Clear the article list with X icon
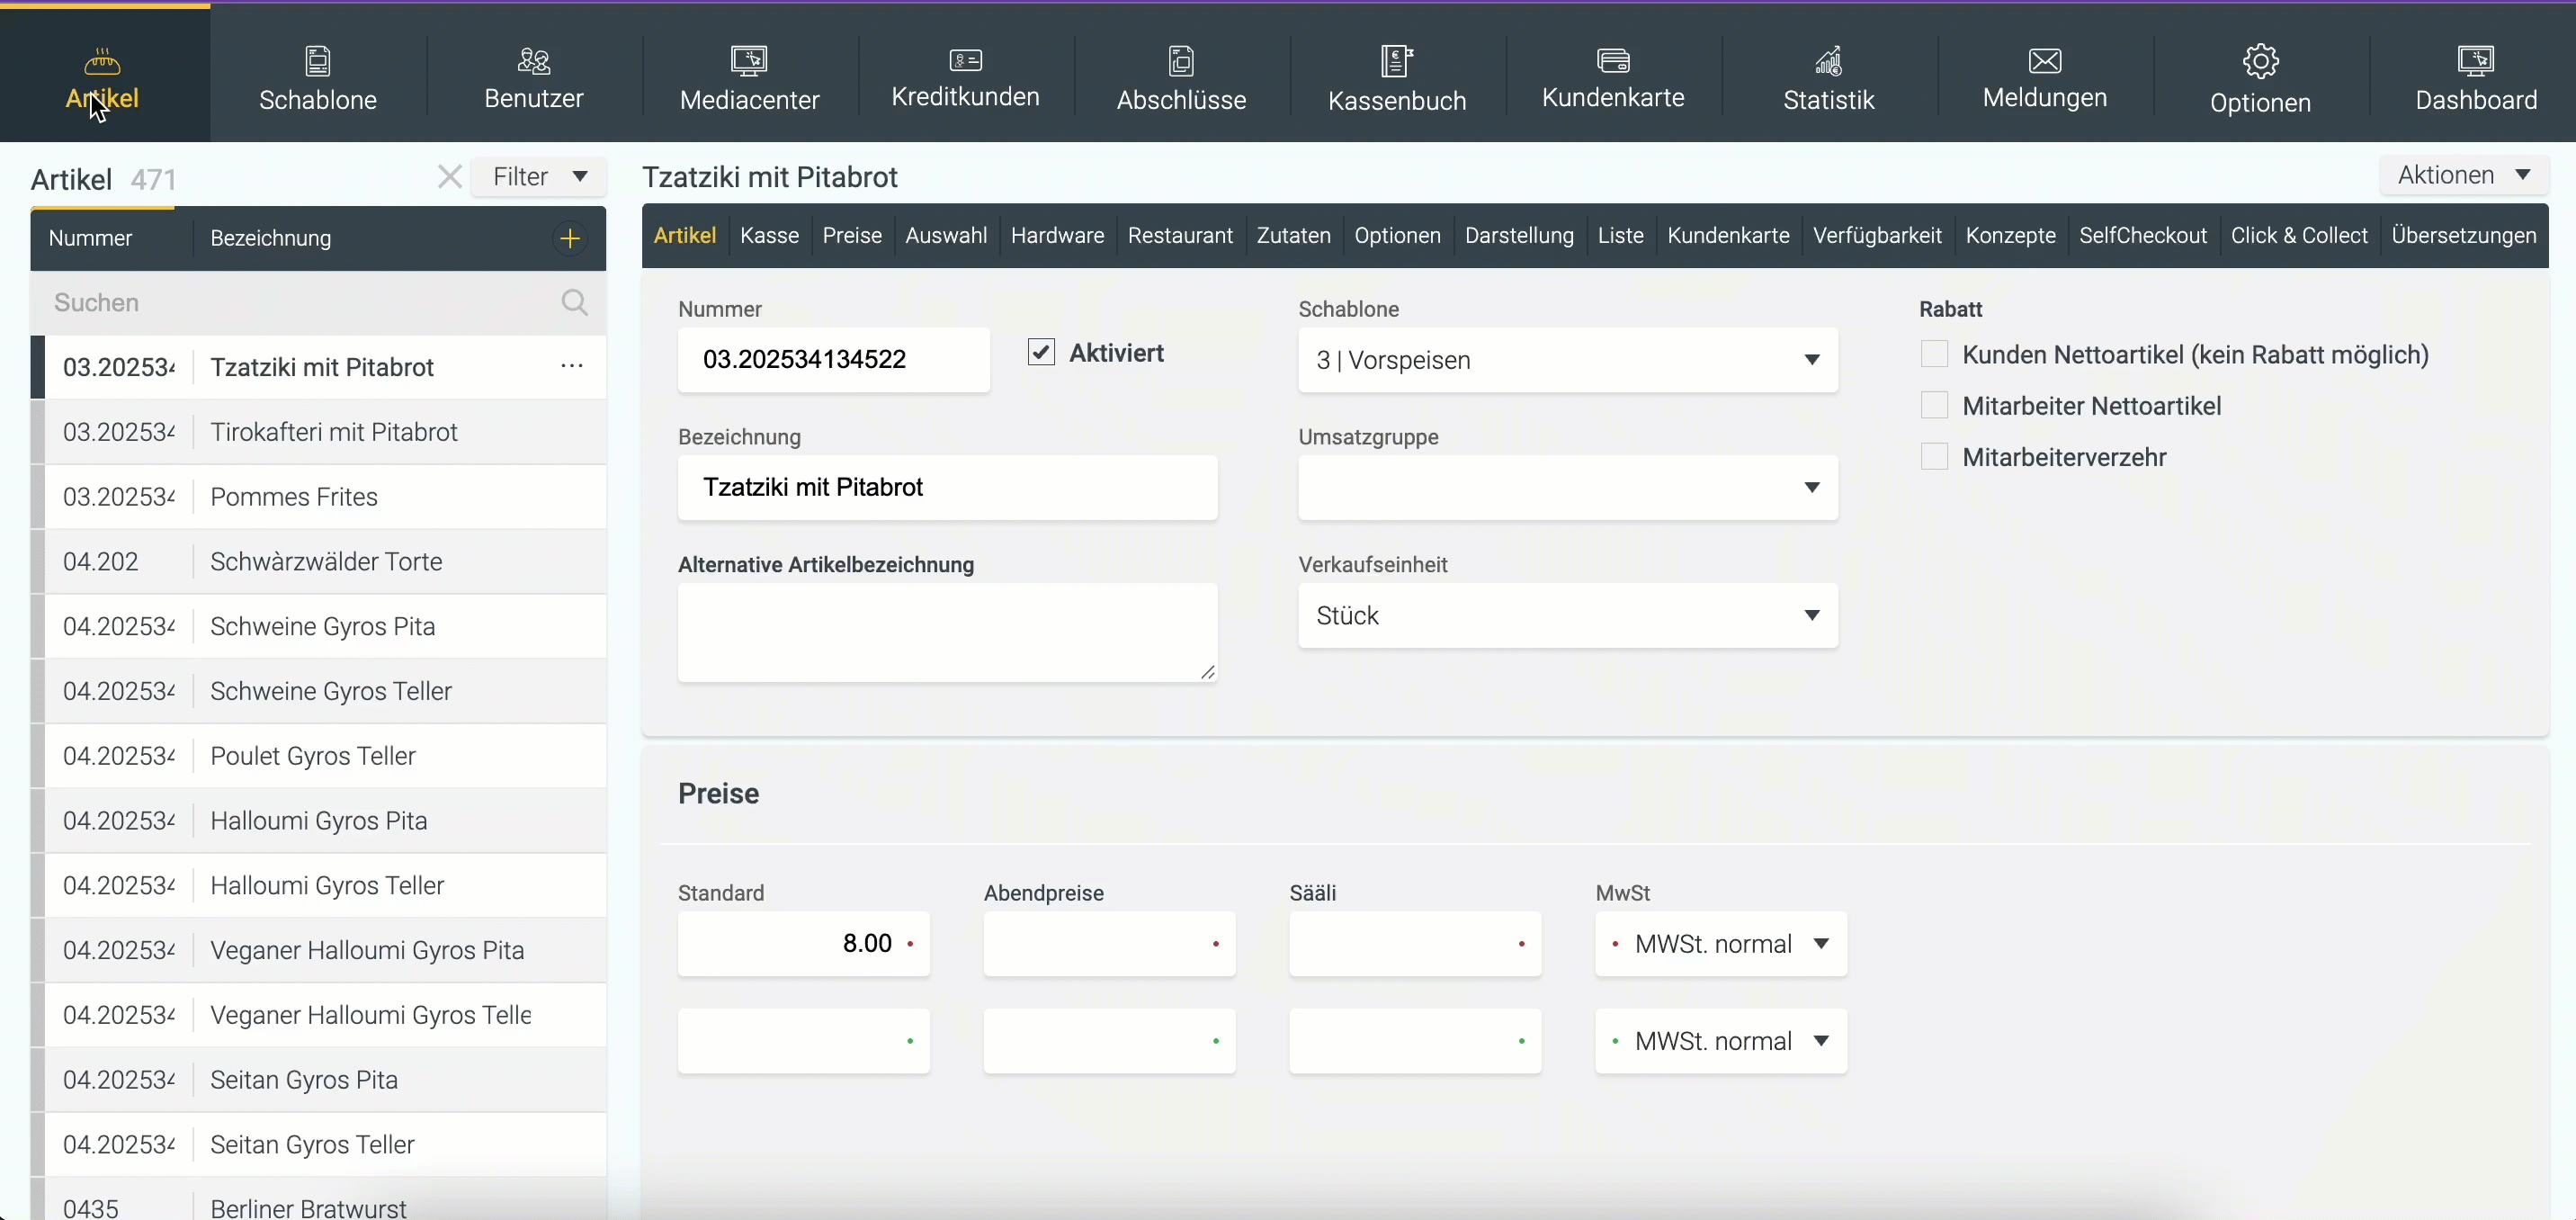2576x1220 pixels. tap(450, 177)
